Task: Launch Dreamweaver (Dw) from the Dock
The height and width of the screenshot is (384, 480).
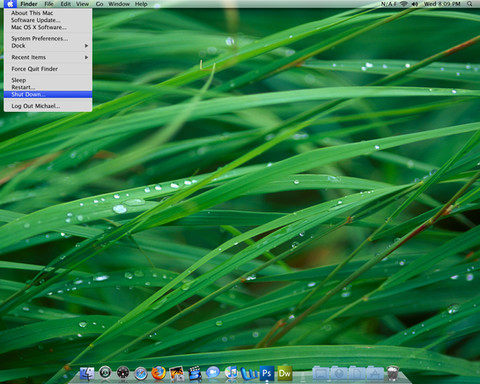Action: (x=284, y=373)
